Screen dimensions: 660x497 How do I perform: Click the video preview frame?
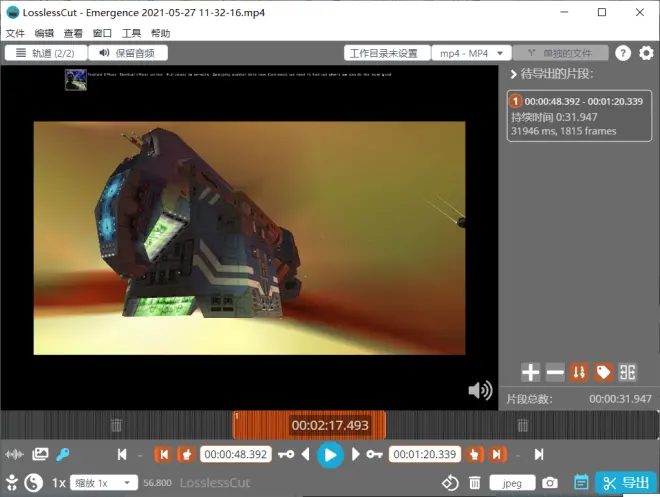(249, 238)
